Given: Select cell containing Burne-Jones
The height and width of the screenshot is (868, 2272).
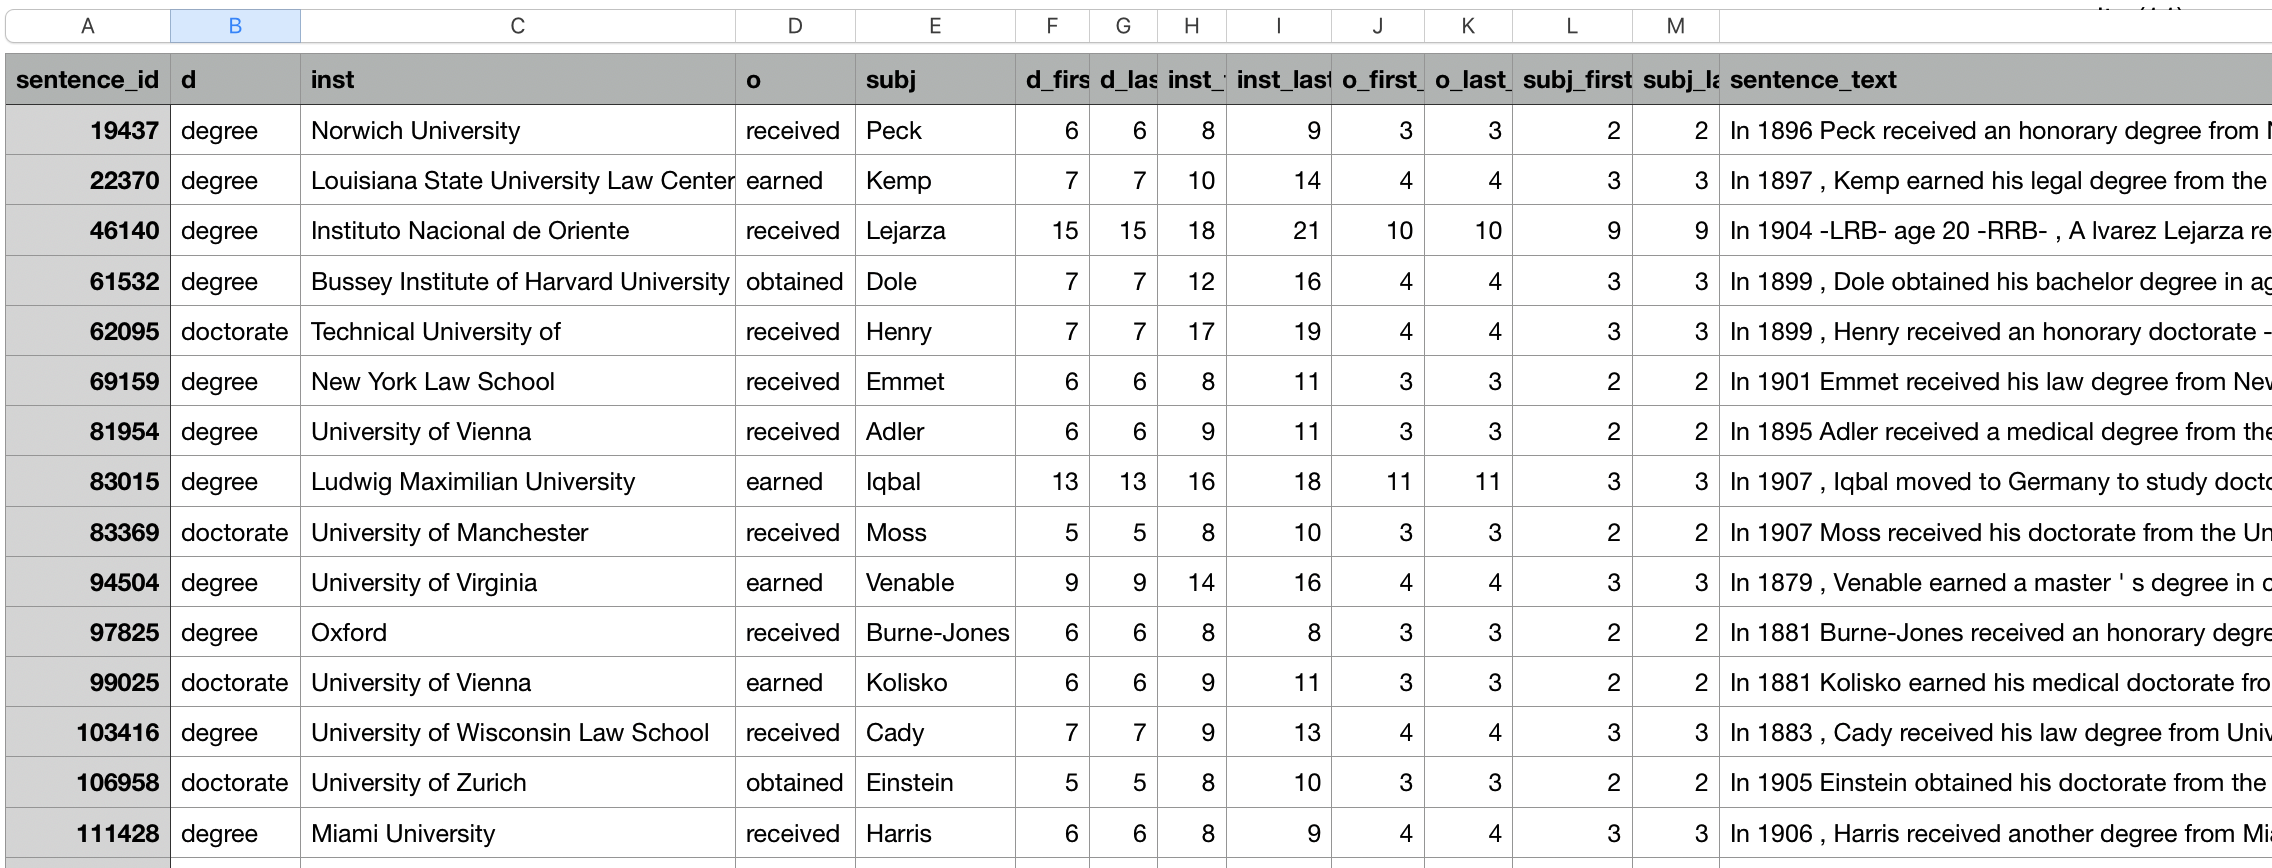Looking at the screenshot, I should click(935, 632).
